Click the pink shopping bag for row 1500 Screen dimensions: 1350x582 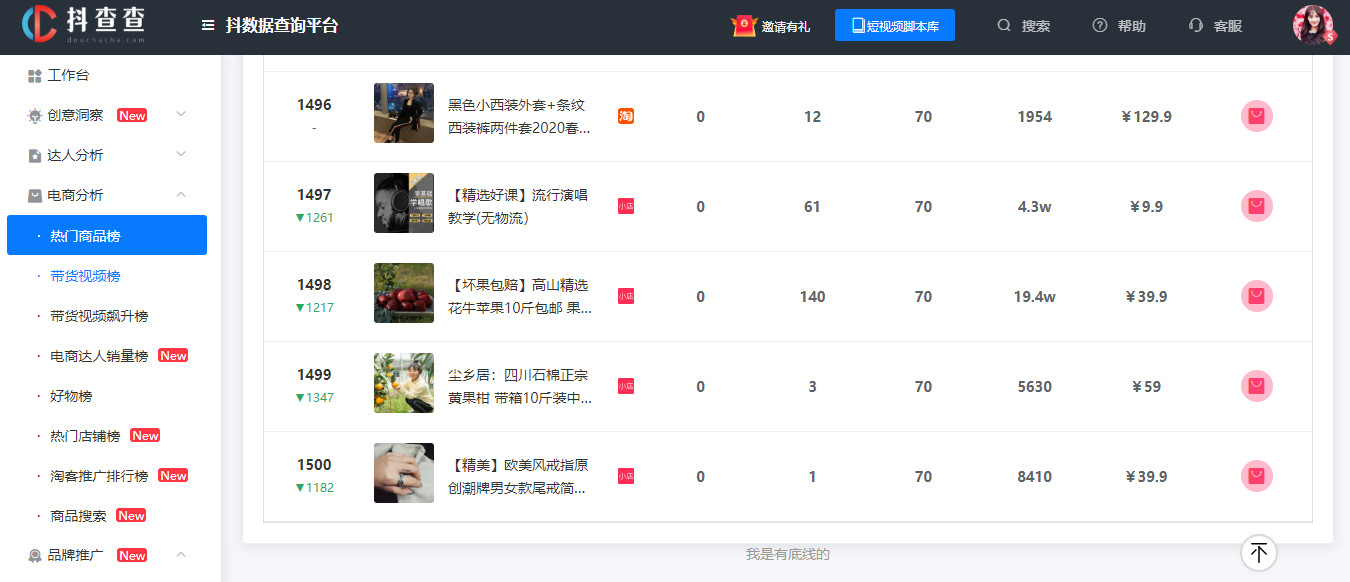(x=1256, y=477)
